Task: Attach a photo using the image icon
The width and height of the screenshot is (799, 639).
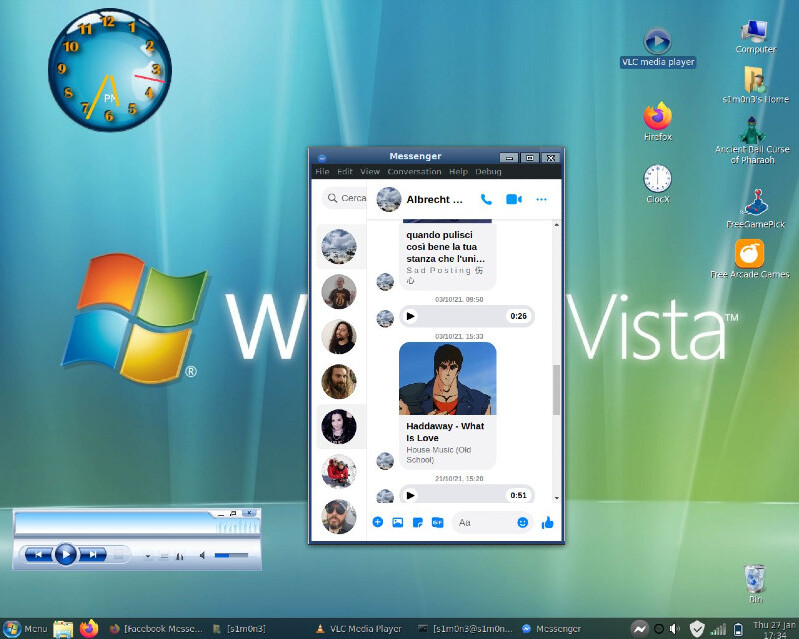Action: click(x=397, y=522)
